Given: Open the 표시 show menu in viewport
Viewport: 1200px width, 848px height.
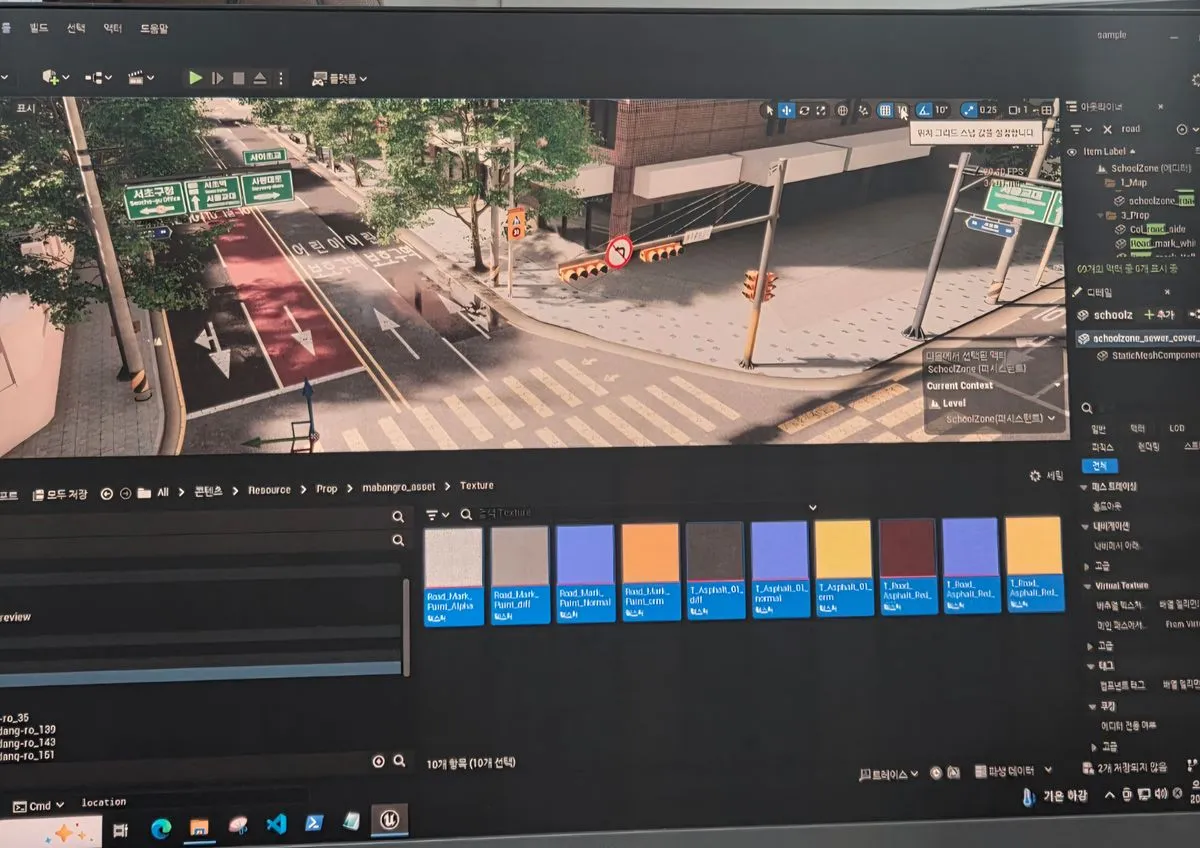Looking at the screenshot, I should click(x=25, y=108).
